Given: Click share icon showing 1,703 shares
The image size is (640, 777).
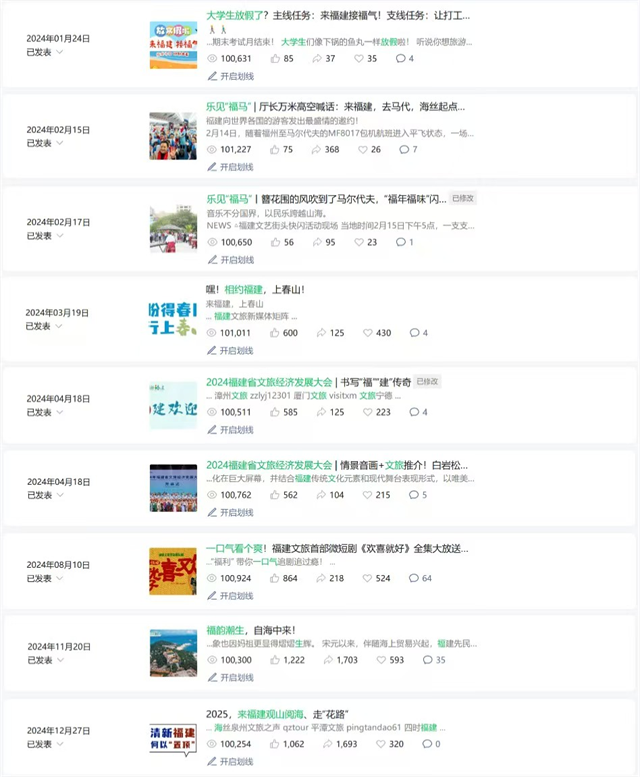Looking at the screenshot, I should pos(328,660).
